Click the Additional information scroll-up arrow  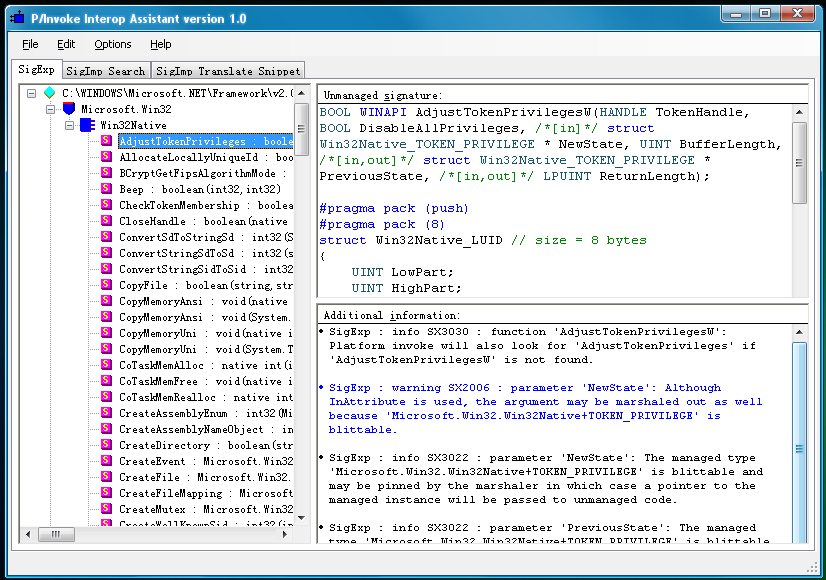tap(799, 332)
